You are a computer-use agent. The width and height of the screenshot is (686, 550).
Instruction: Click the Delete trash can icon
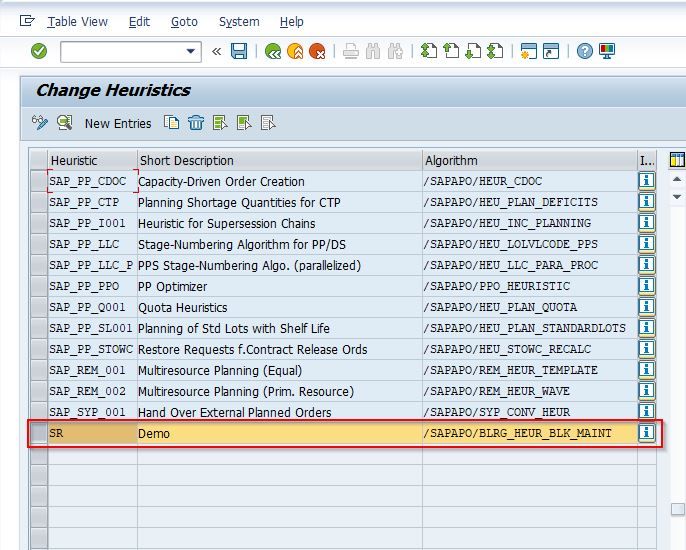(x=196, y=123)
